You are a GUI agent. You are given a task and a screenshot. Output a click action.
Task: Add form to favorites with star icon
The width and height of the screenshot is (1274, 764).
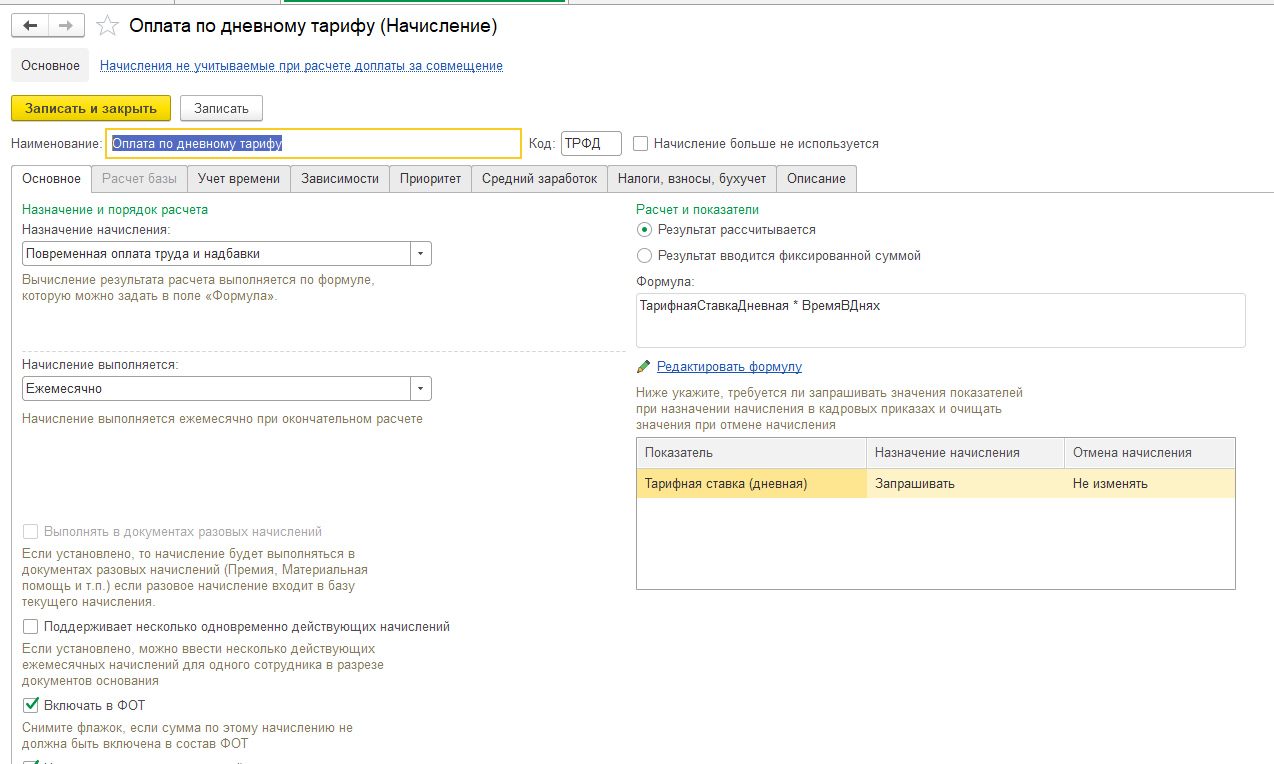(108, 26)
